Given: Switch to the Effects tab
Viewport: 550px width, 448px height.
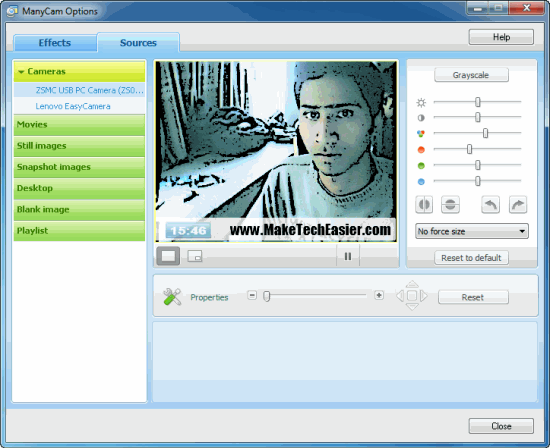Looking at the screenshot, I should (55, 43).
